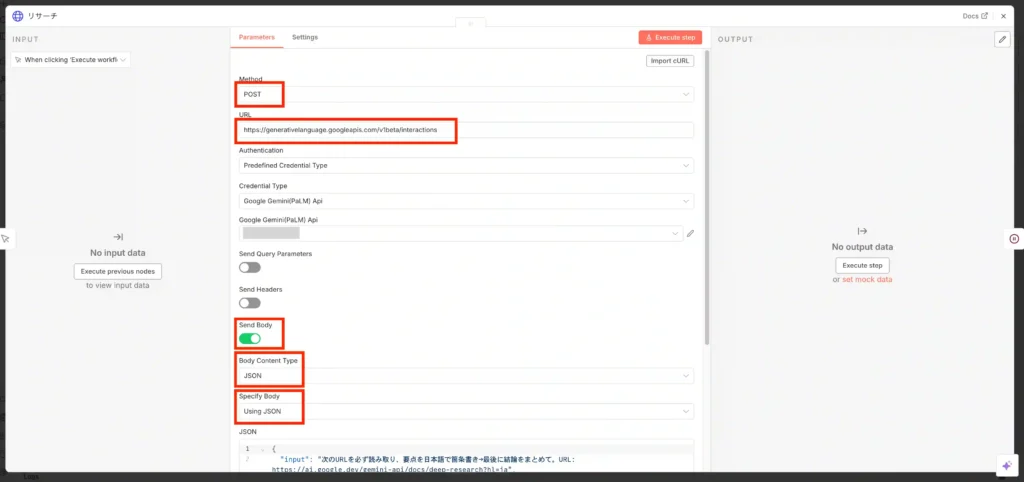This screenshot has height=482, width=1024.
Task: Click the trigger cursor icon on left edge
Action: (5, 239)
